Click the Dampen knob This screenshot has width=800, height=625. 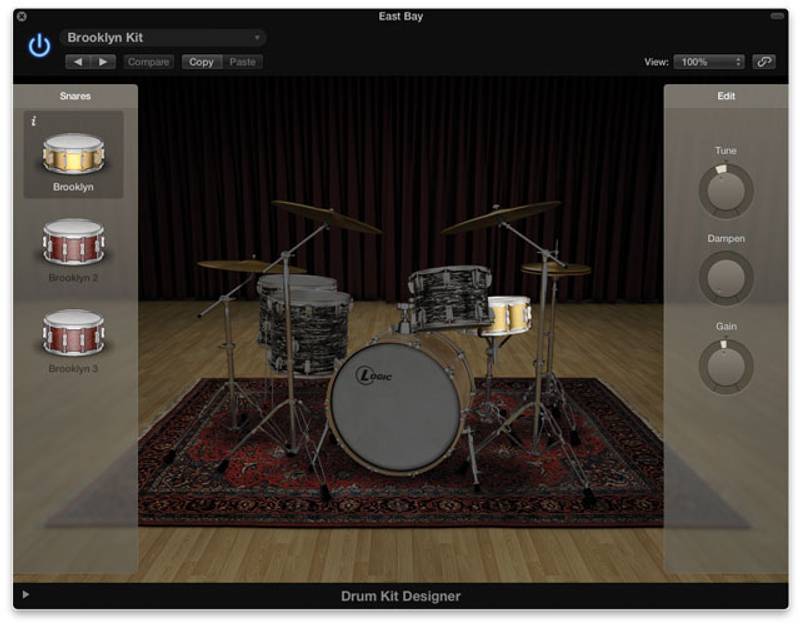tap(725, 278)
